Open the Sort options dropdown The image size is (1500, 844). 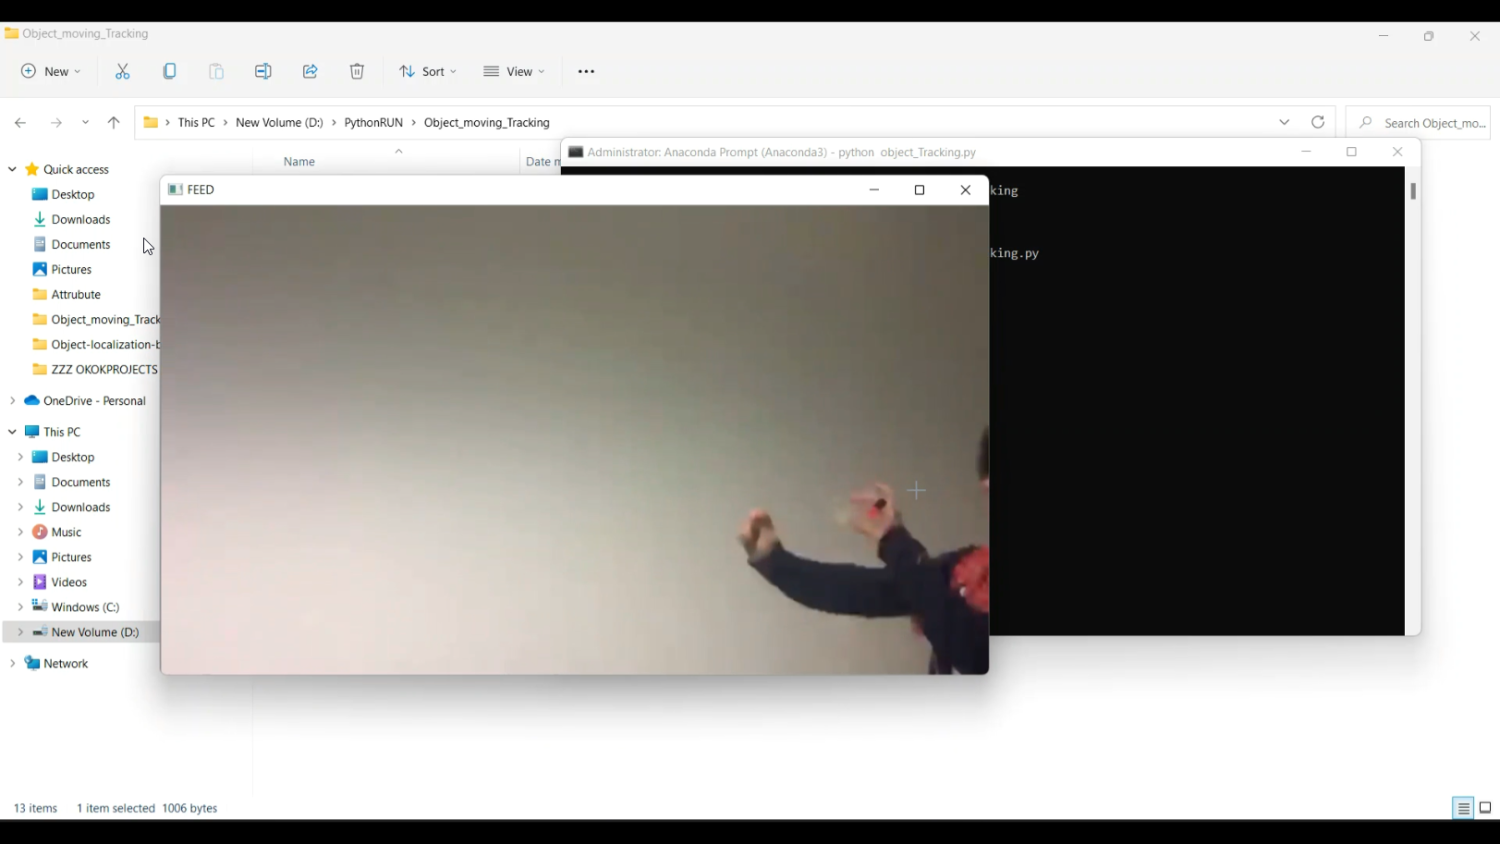[428, 72]
